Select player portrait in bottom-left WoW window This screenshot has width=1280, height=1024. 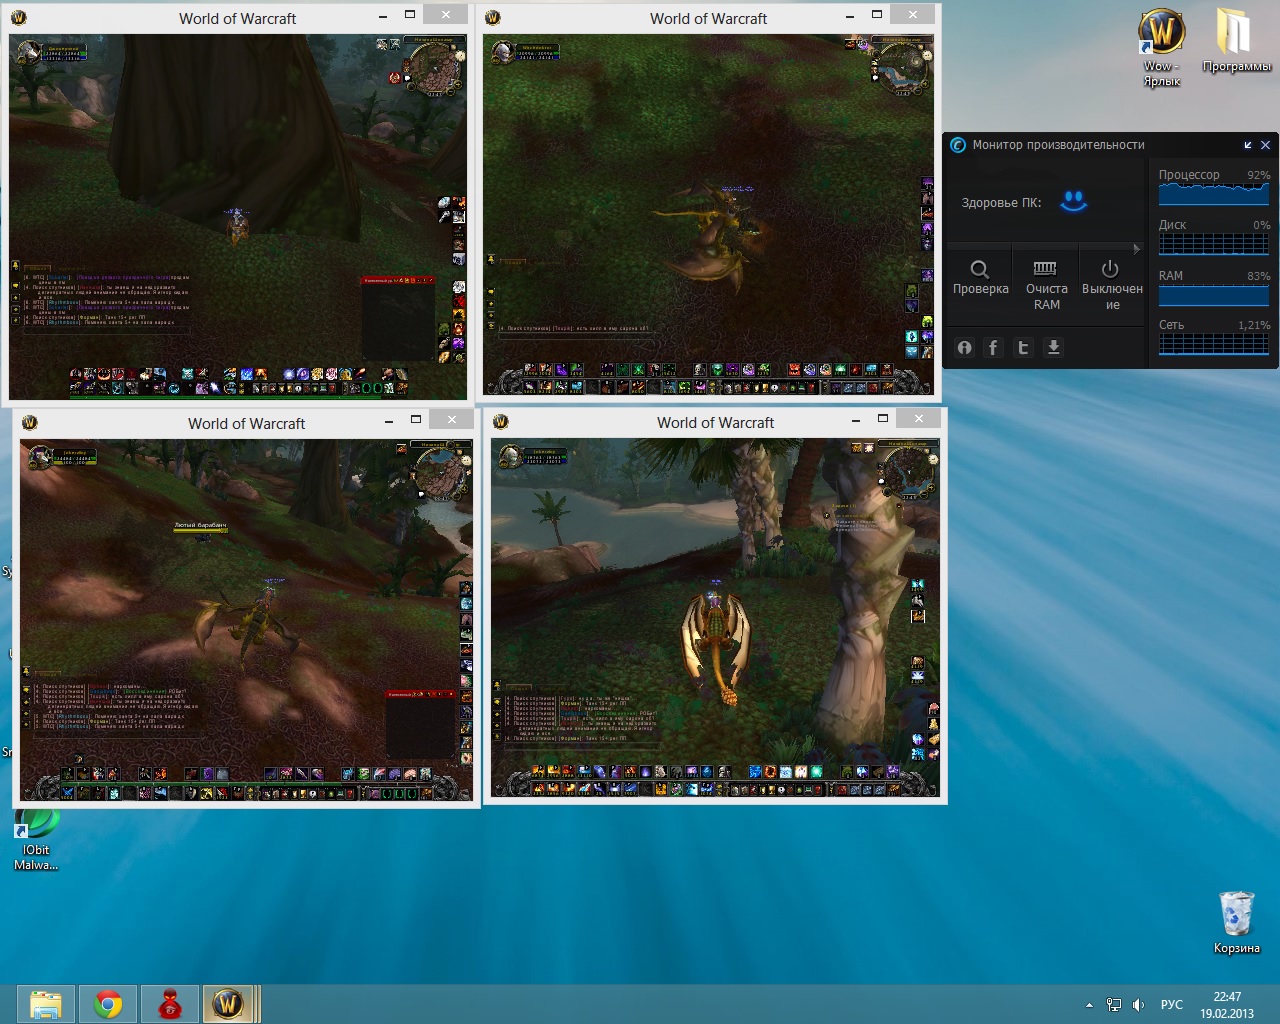click(40, 456)
